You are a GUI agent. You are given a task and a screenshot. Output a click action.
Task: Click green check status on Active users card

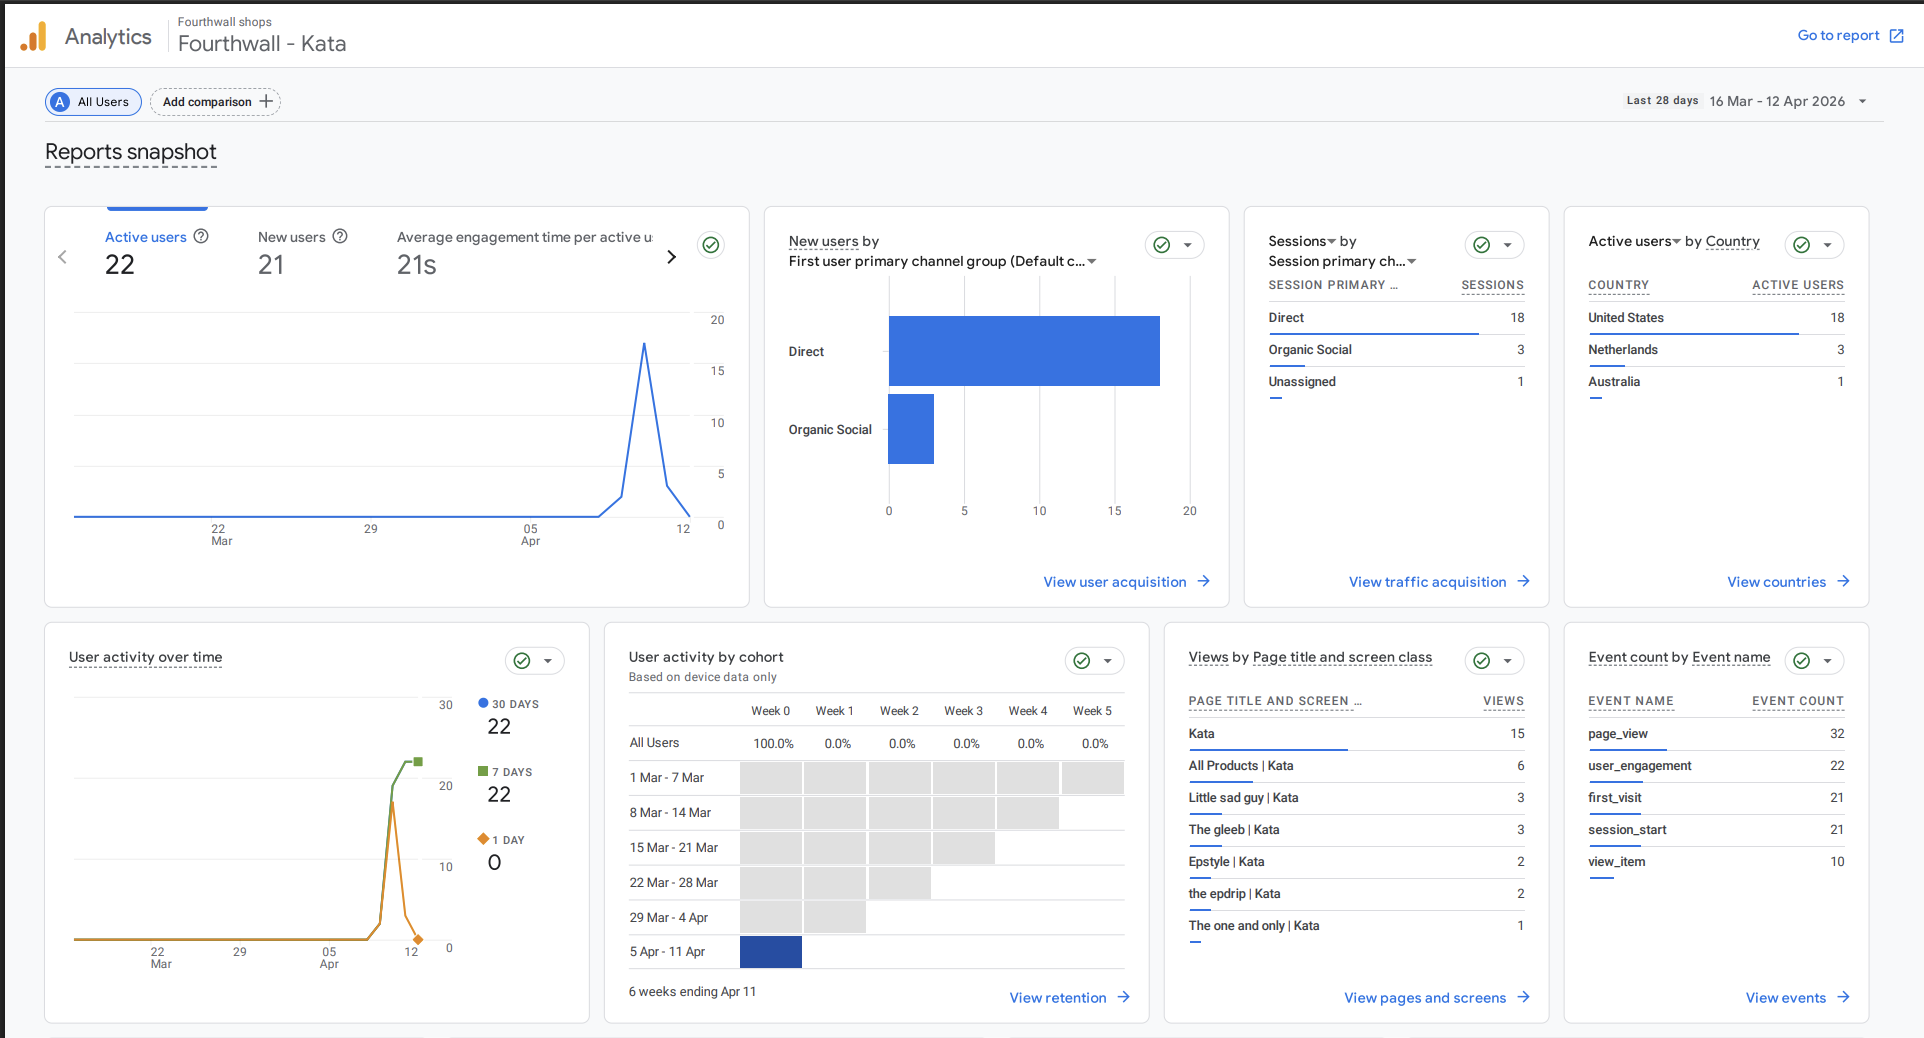[x=711, y=245]
